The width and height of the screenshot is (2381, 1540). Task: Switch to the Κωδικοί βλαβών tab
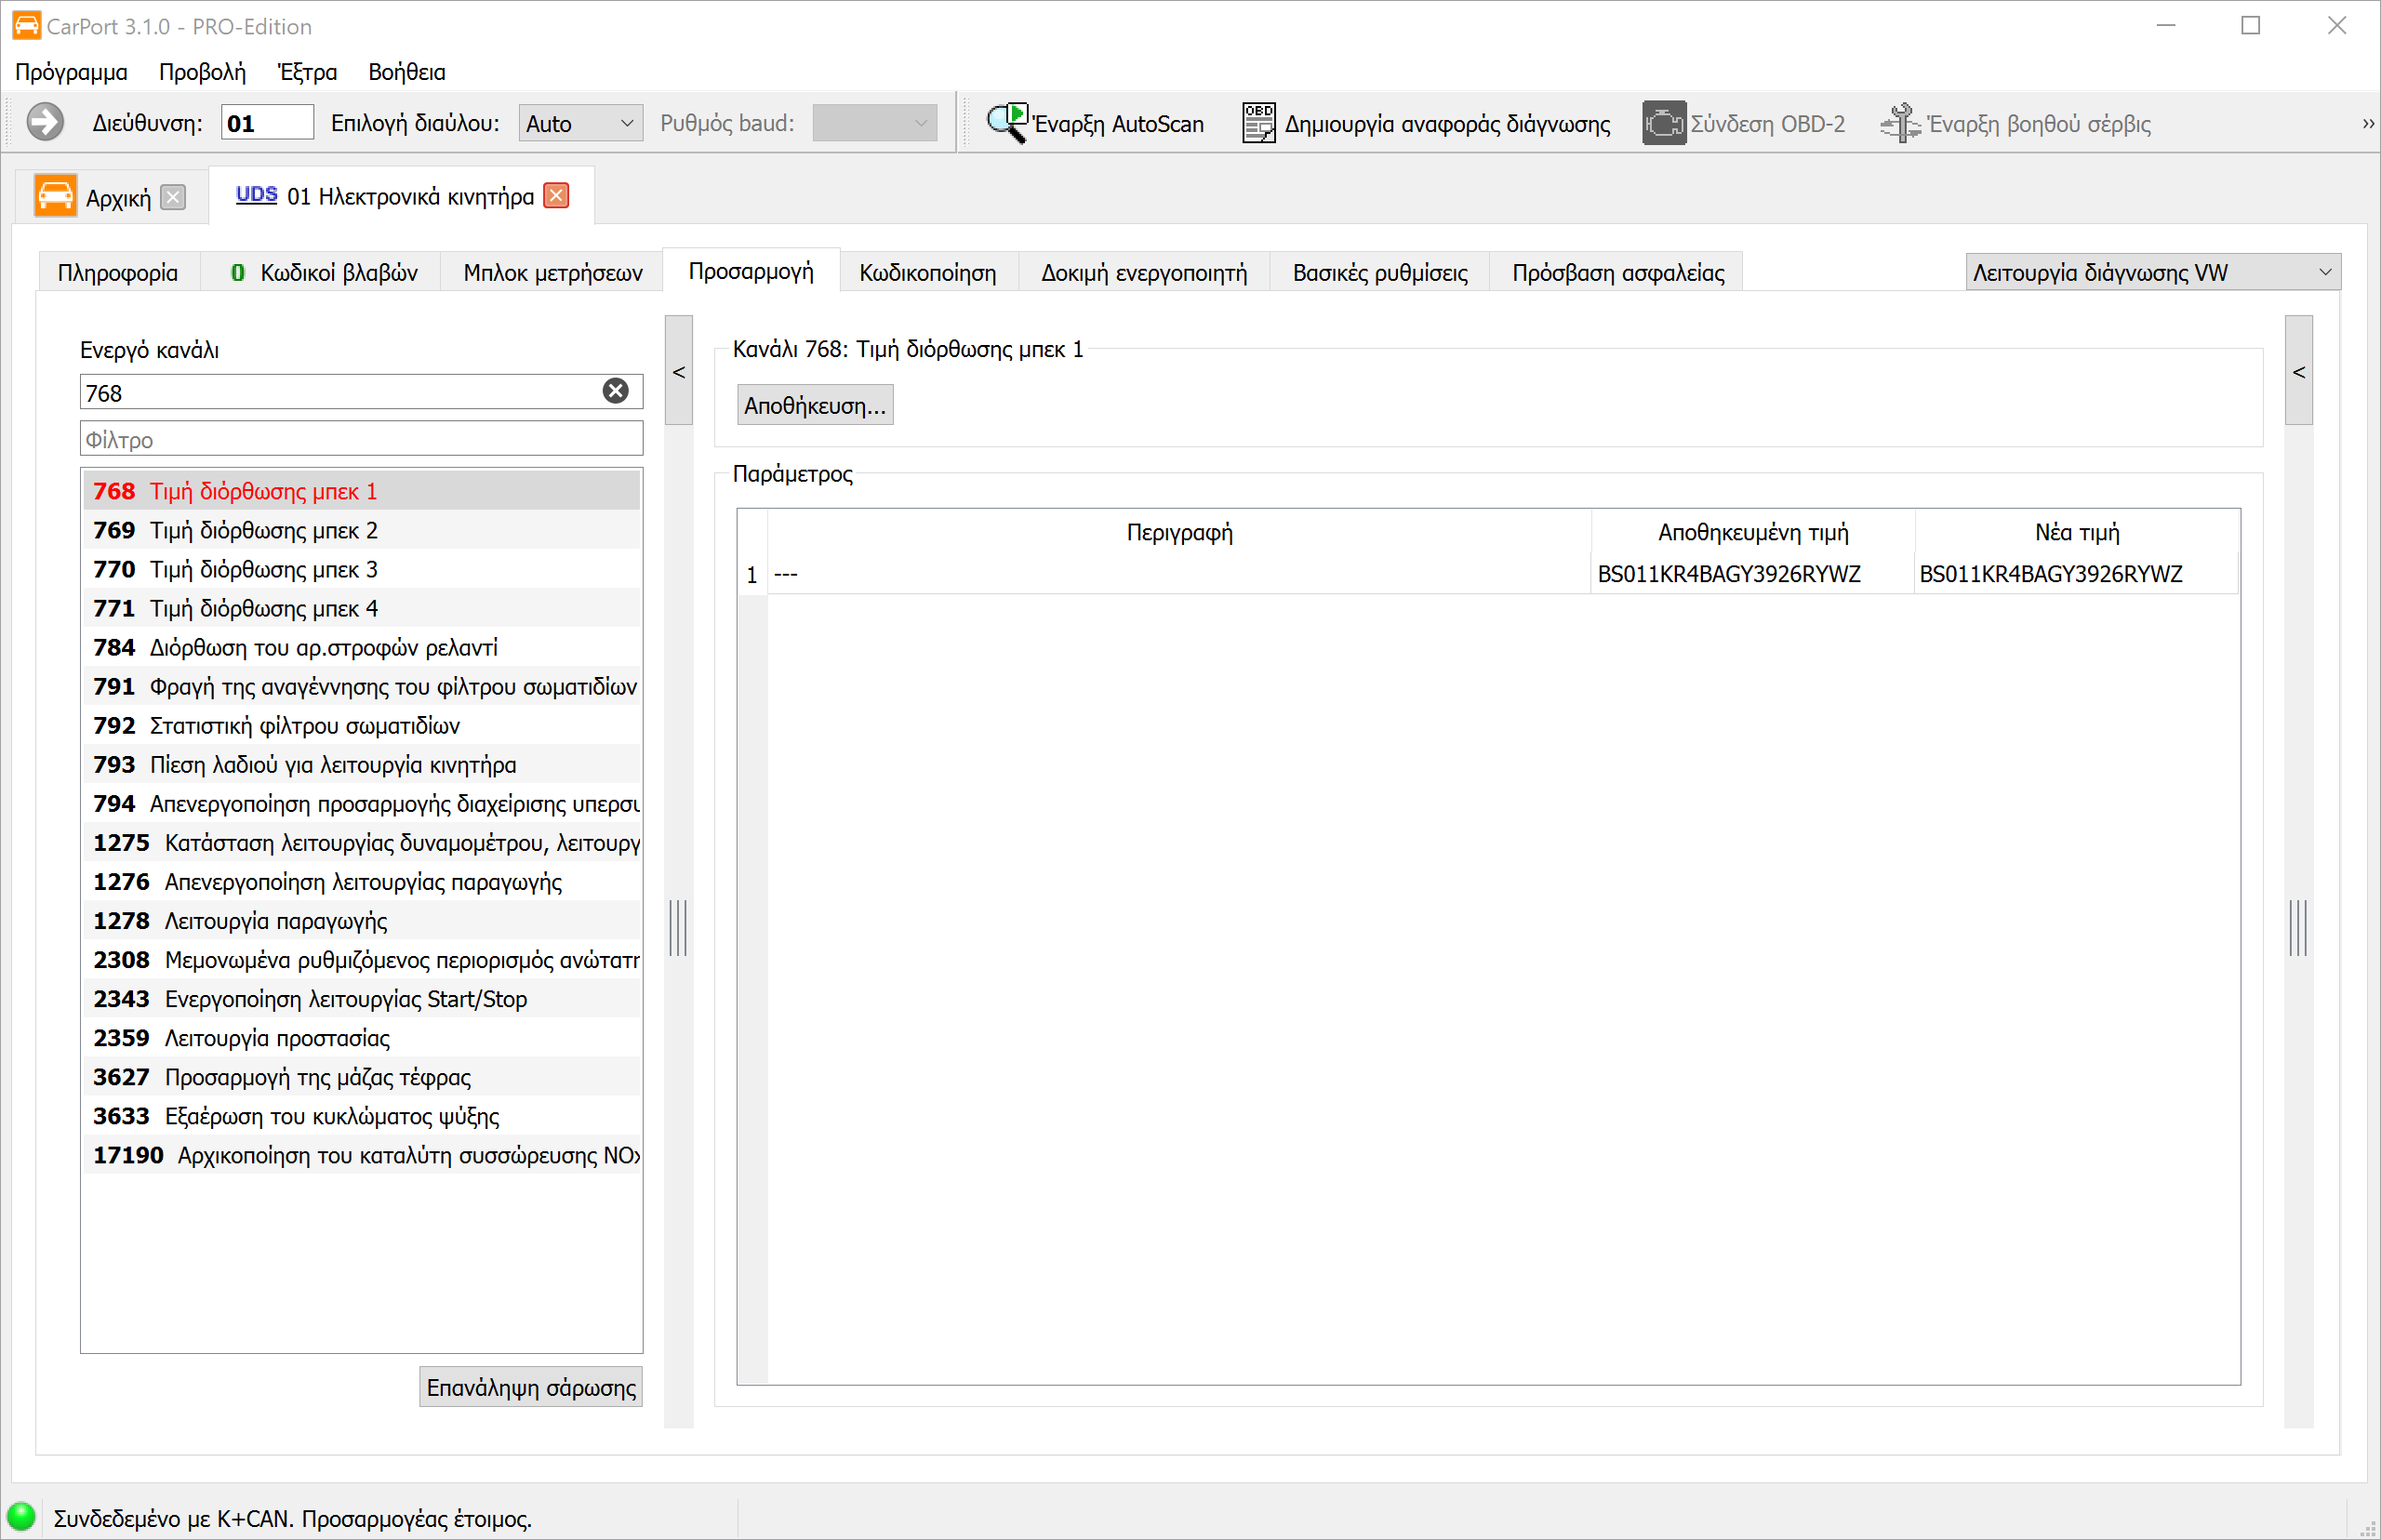click(322, 273)
